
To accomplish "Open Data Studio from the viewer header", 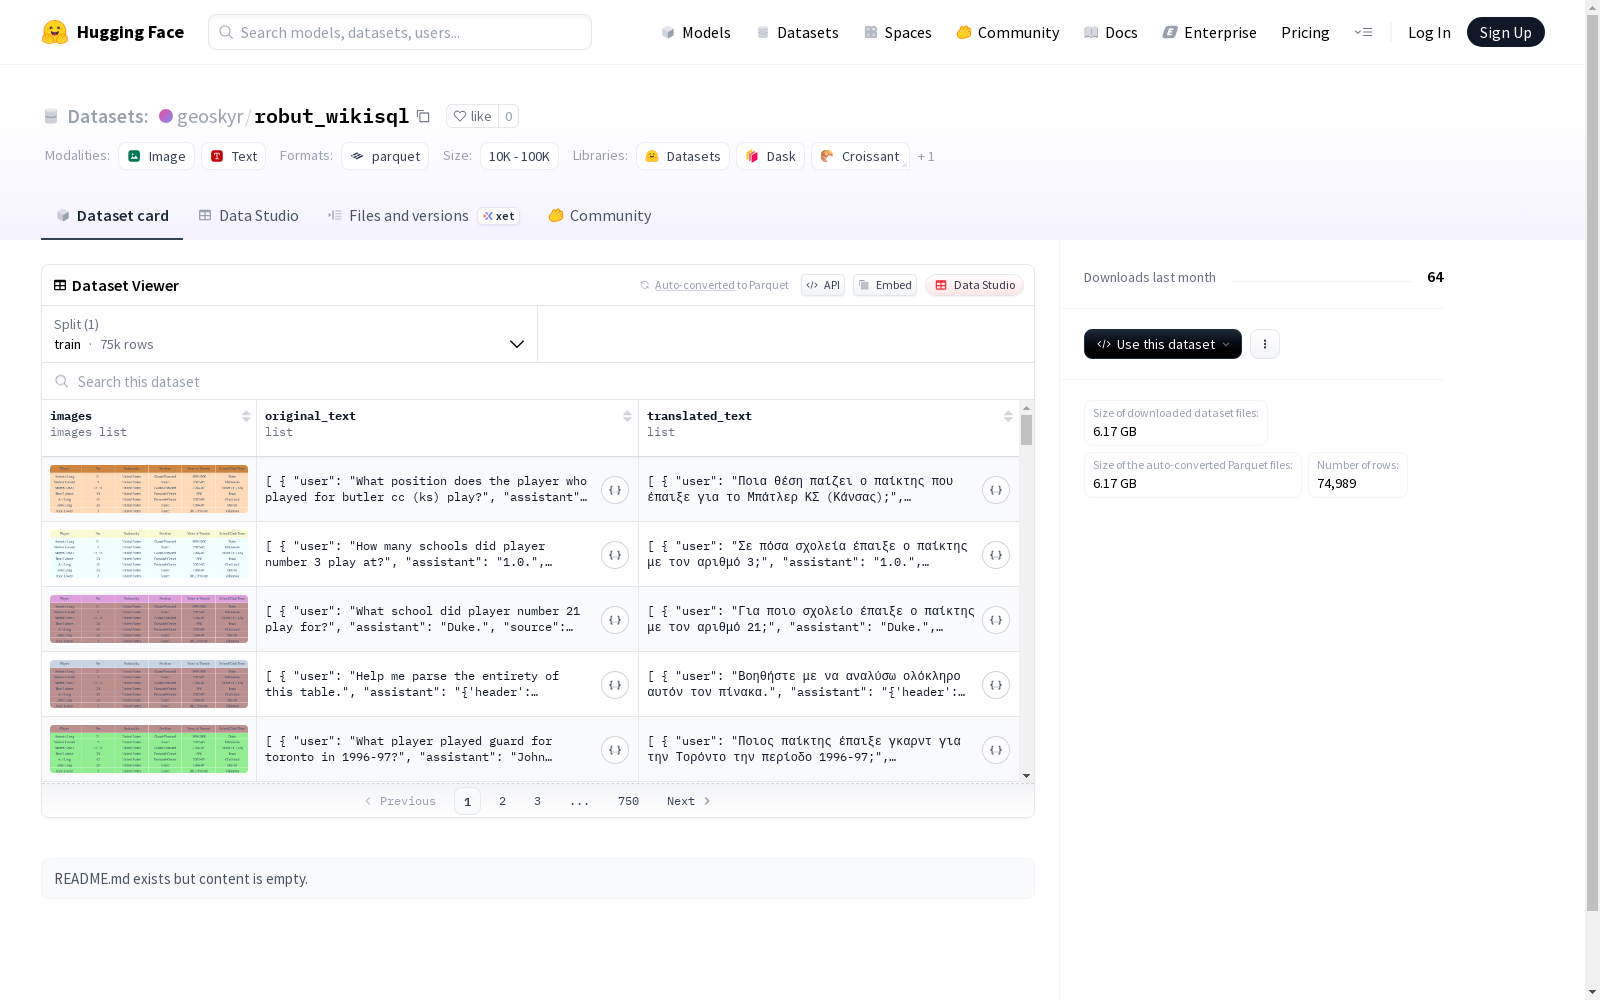I will (975, 285).
